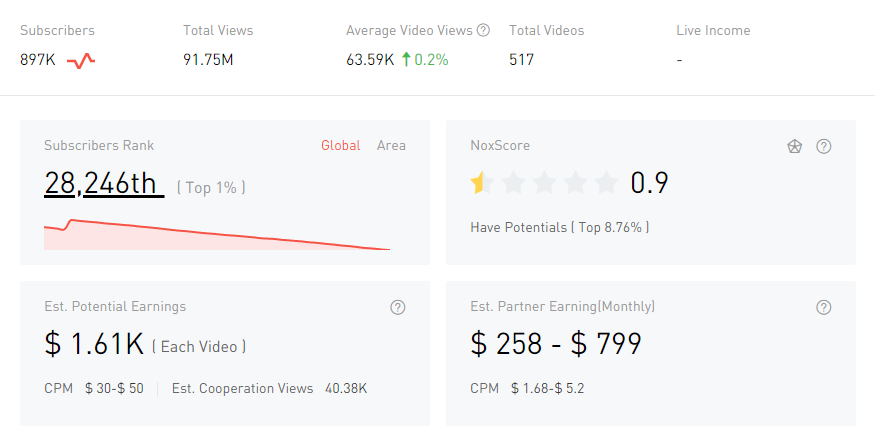Click the $ 258 - $ 799 partner earning value
The image size is (875, 445).
pyautogui.click(x=555, y=345)
